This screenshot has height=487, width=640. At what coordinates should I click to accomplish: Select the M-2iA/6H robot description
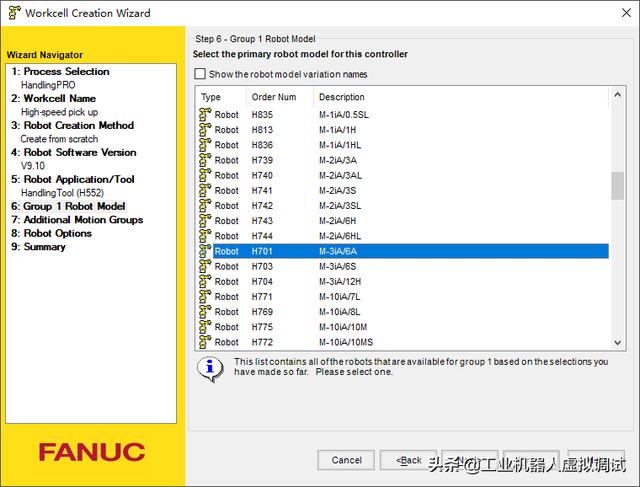tap(338, 221)
